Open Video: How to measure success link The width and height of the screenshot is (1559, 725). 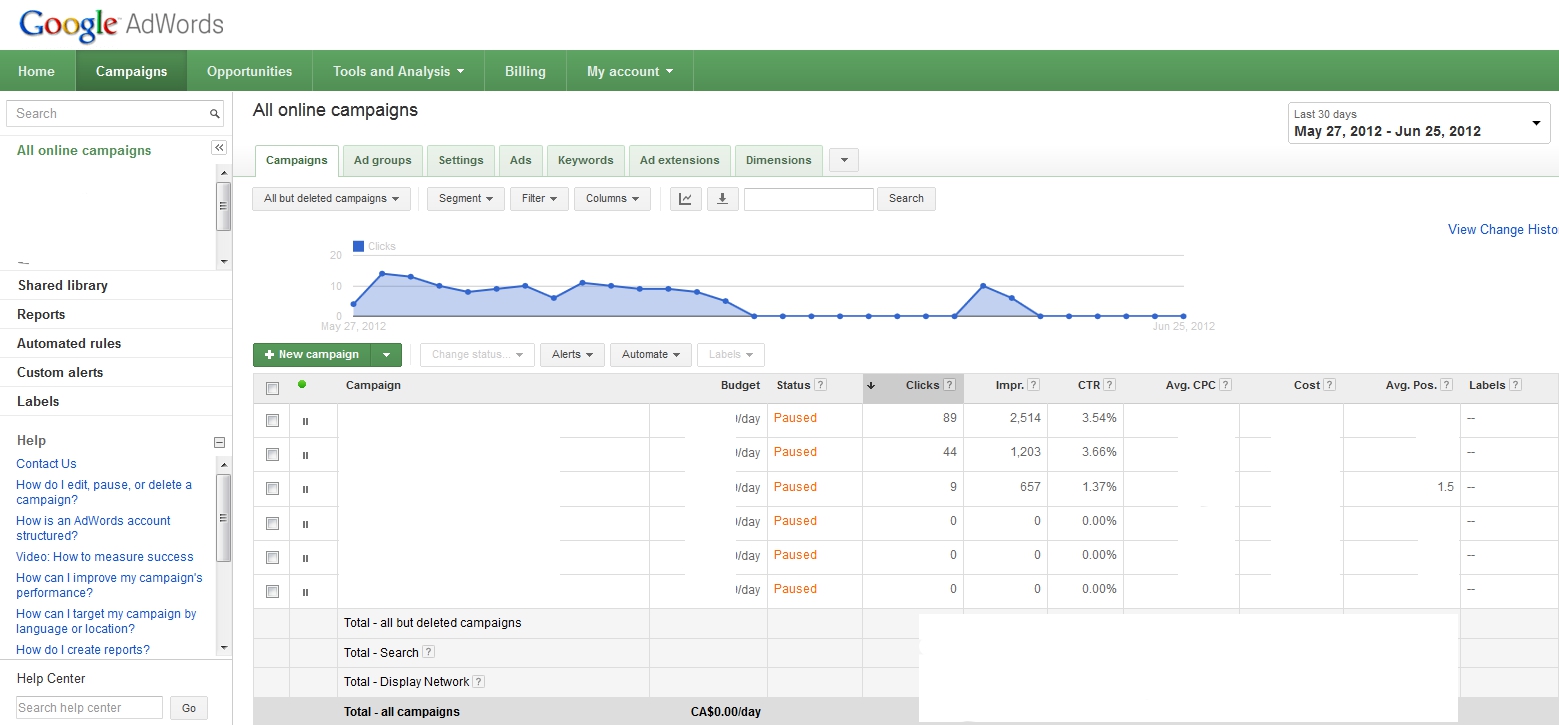coord(105,557)
